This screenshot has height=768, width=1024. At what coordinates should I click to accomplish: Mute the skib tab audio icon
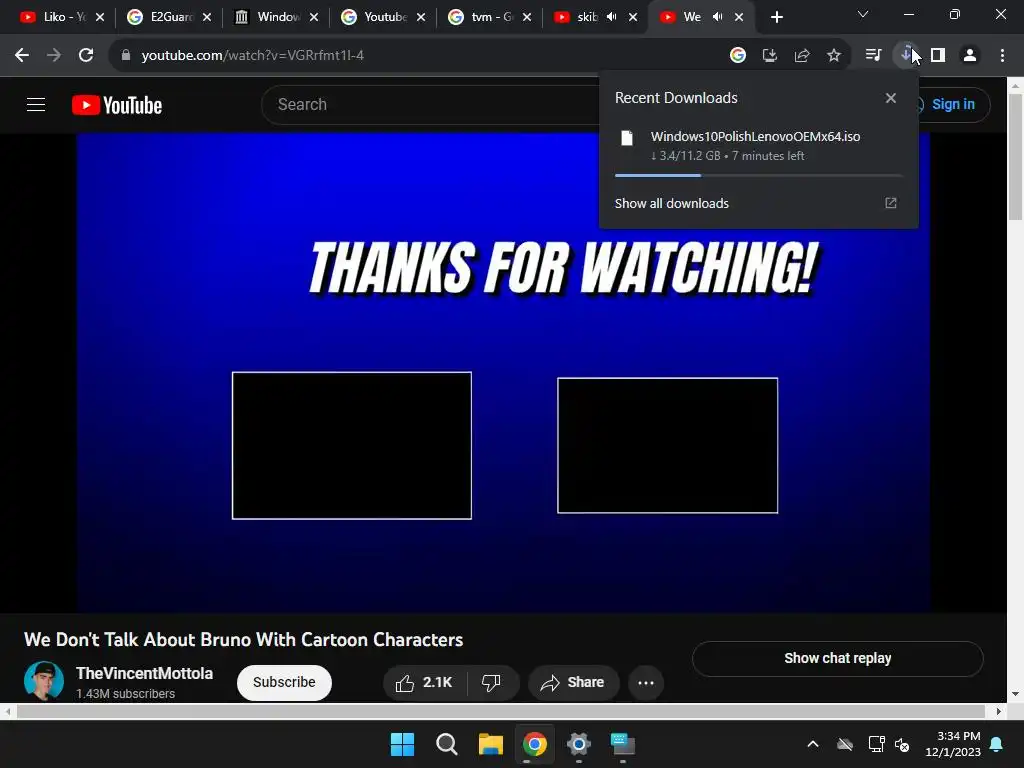pyautogui.click(x=611, y=18)
